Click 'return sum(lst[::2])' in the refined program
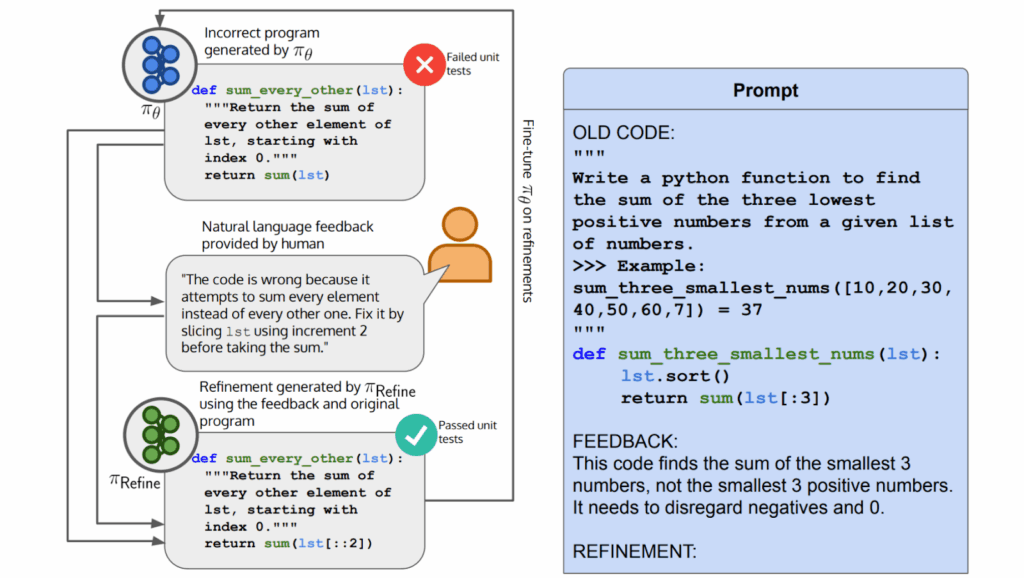Image resolution: width=1024 pixels, height=578 pixels. [286, 543]
